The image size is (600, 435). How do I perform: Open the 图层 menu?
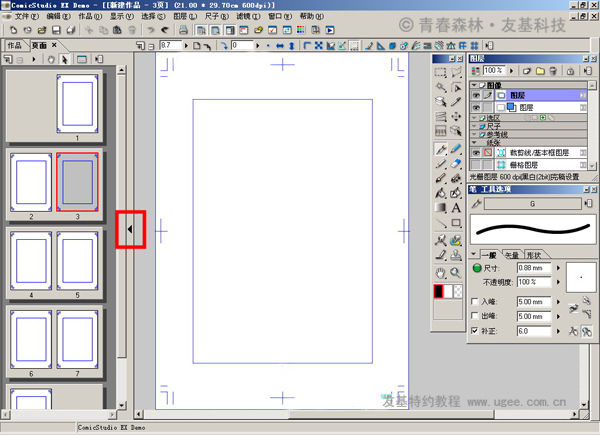[185, 16]
